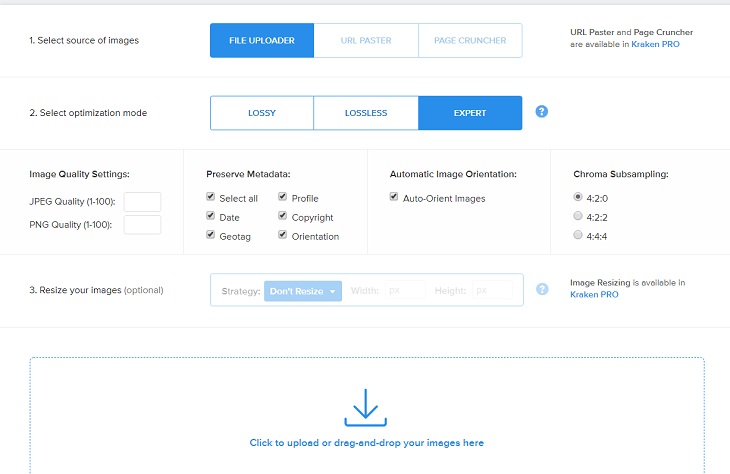Screen dimensions: 730x474
Task: Choose LOSSY optimization mode
Action: (261, 113)
